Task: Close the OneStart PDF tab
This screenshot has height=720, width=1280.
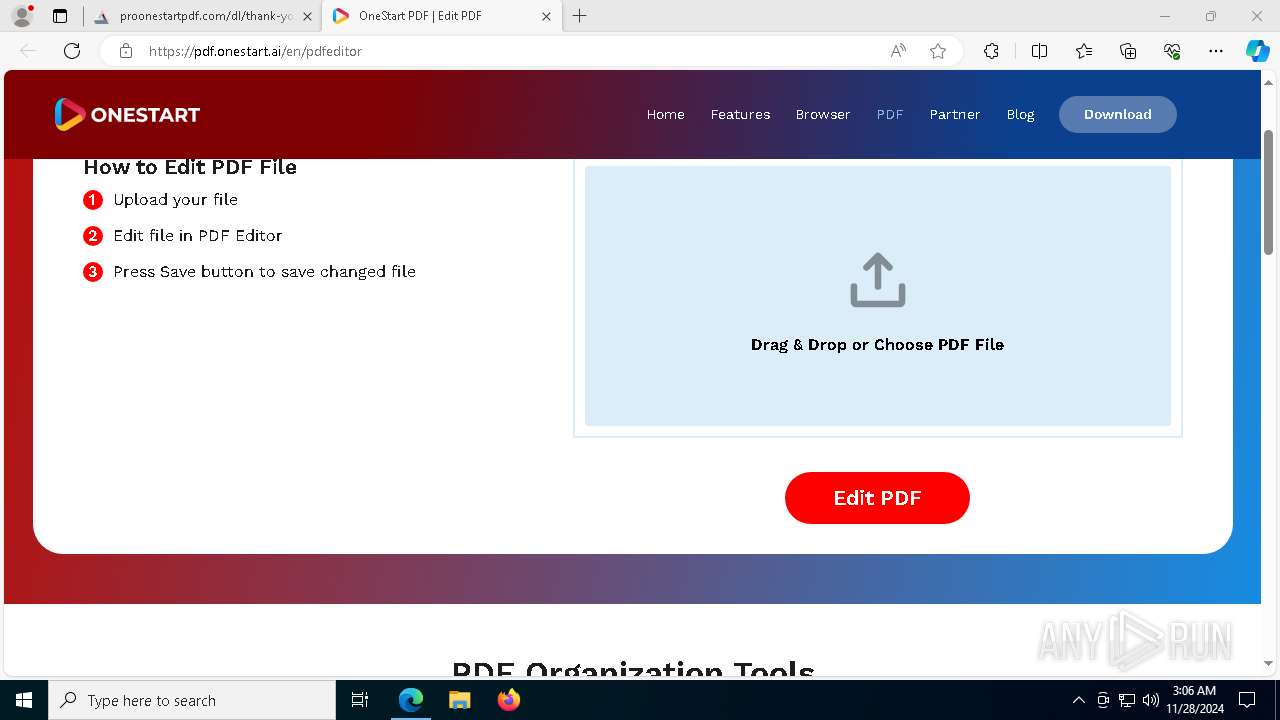Action: click(546, 16)
